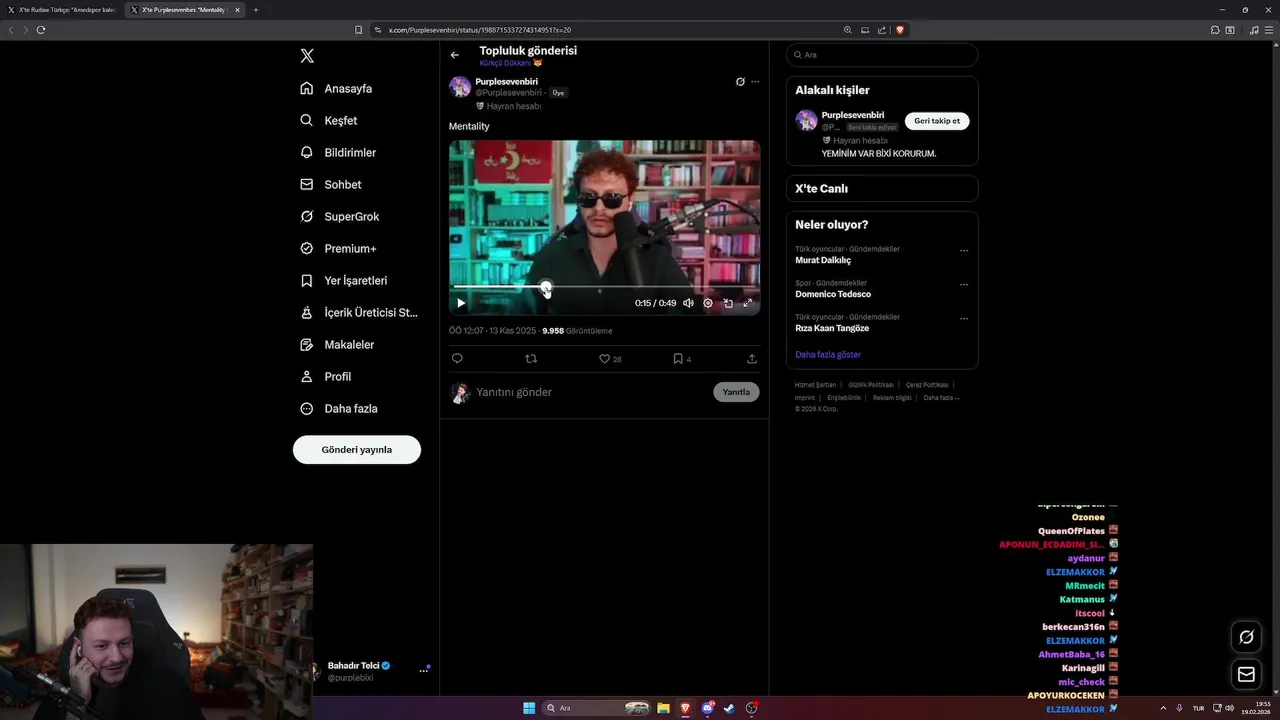Screen dimensions: 1280x720
Task: Play the Mentality video
Action: pos(461,303)
